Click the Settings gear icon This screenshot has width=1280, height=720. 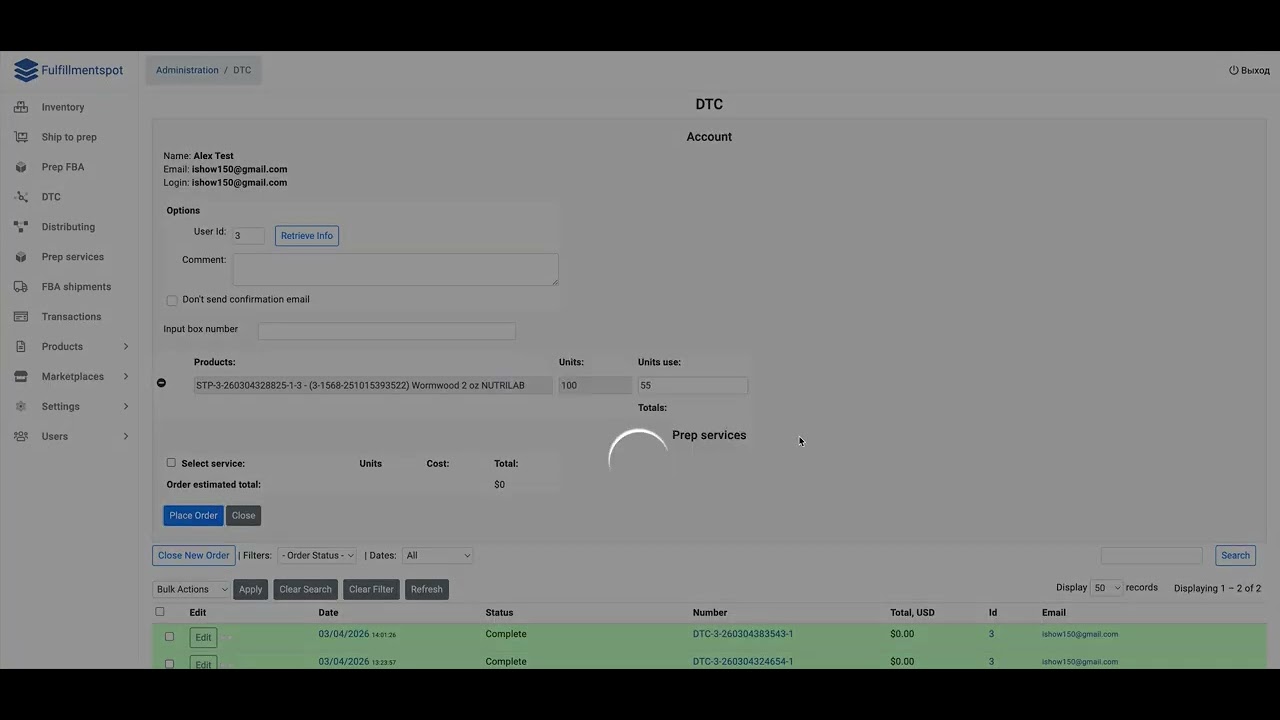pyautogui.click(x=21, y=407)
